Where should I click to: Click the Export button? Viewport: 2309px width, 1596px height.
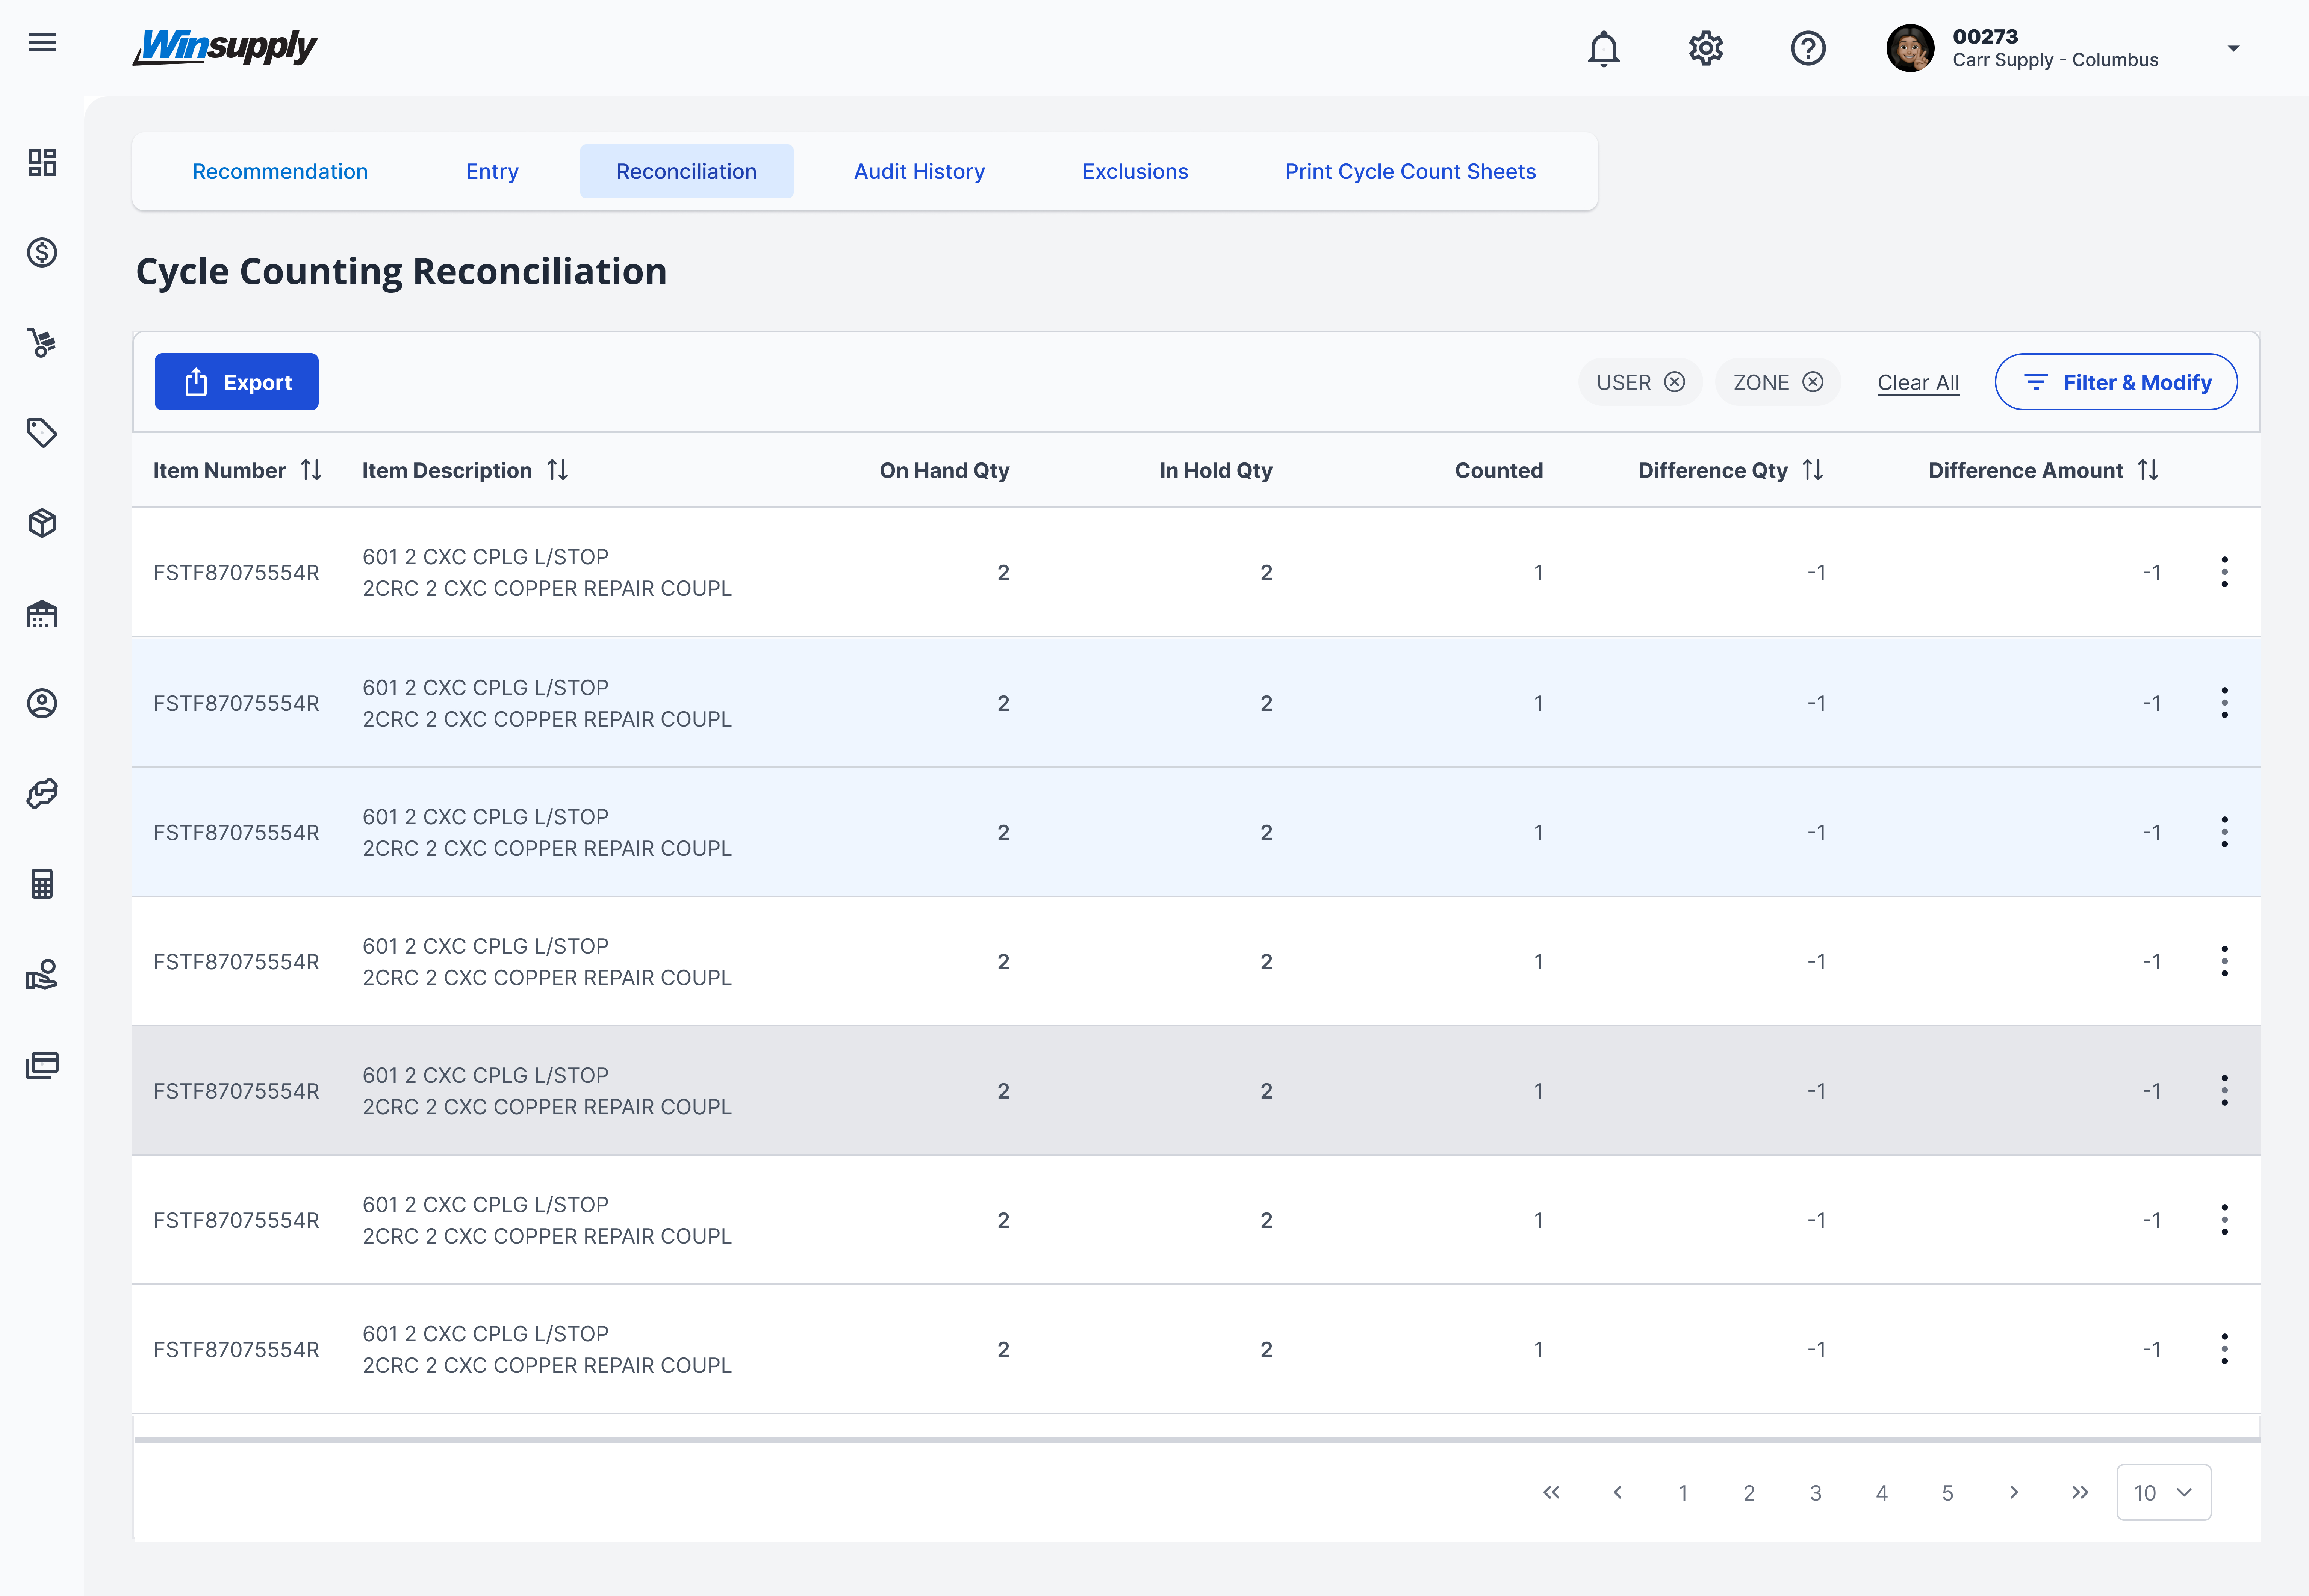pos(237,382)
